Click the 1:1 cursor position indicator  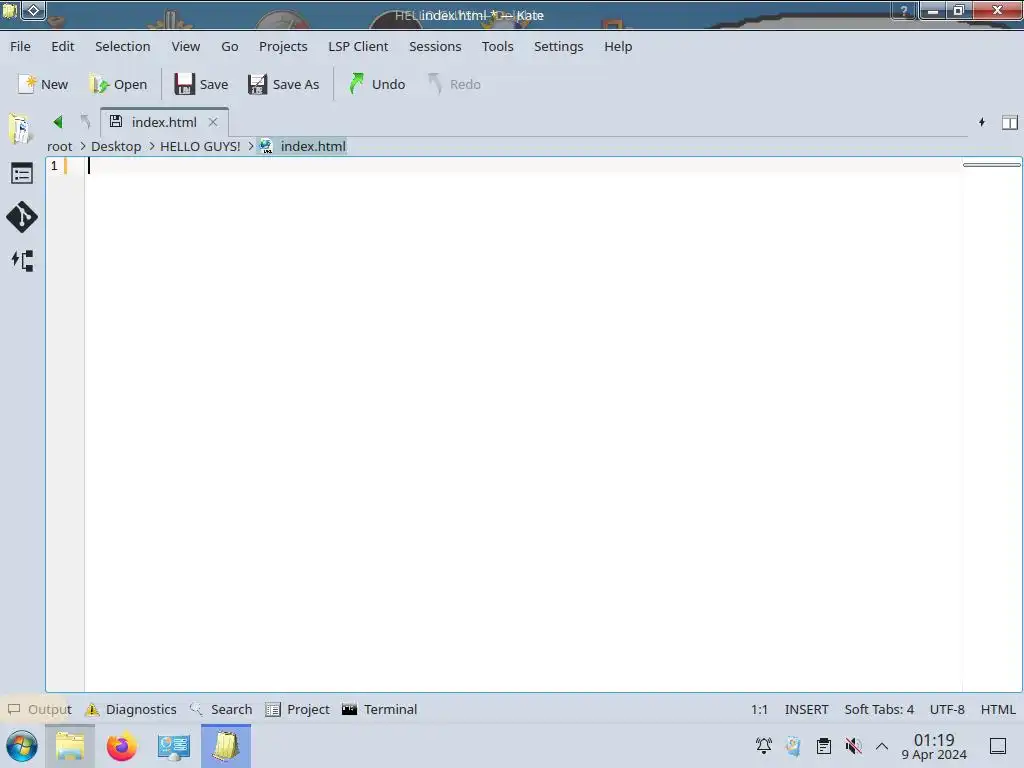point(760,709)
